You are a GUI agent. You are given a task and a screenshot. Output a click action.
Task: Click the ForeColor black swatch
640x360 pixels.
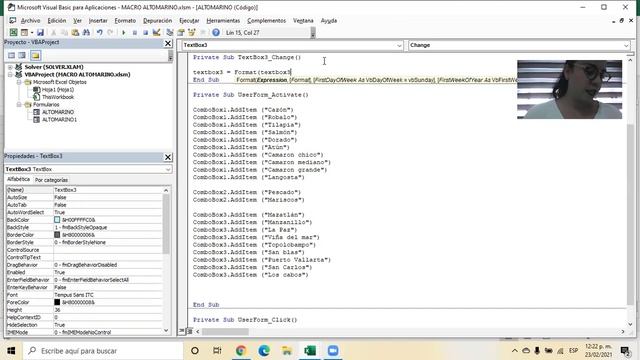tap(57, 302)
